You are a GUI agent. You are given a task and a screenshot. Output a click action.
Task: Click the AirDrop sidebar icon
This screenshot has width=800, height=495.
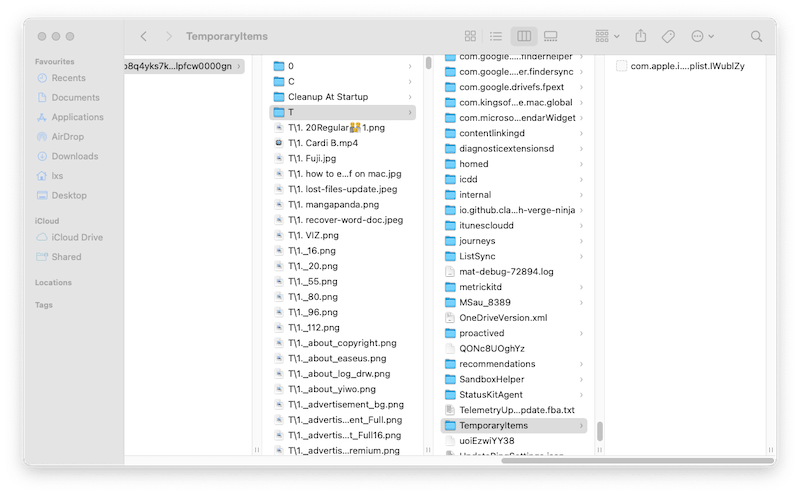click(x=42, y=137)
